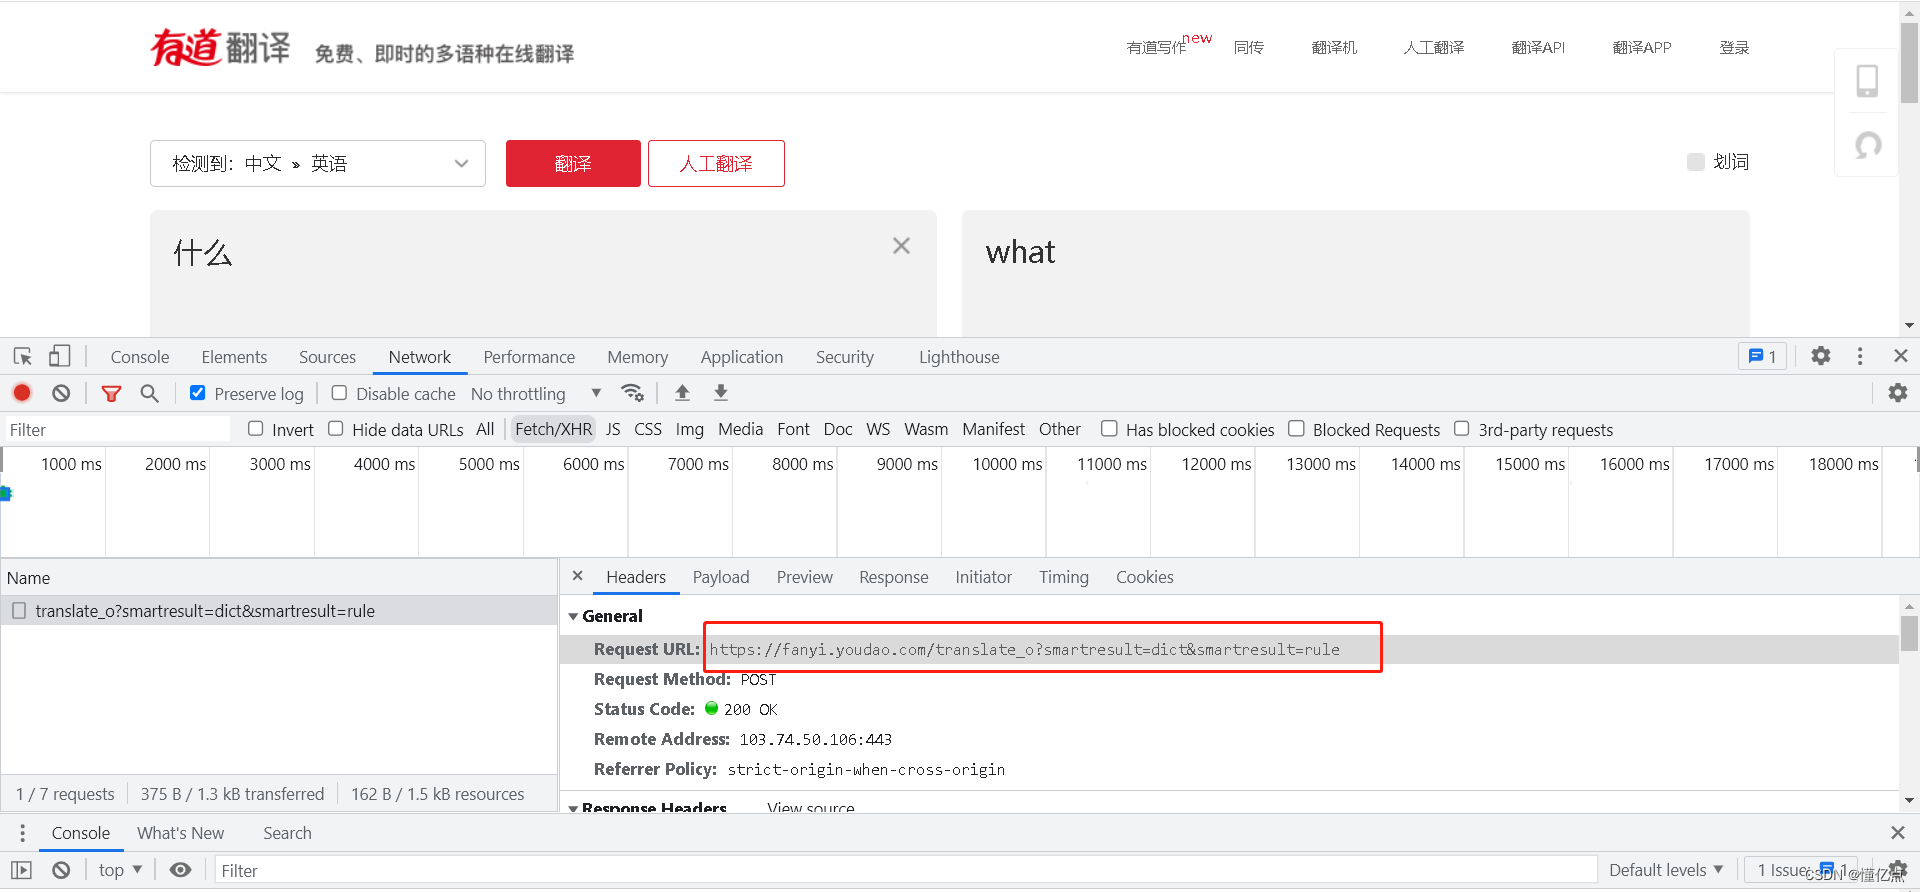
Task: Open the issues counter badge
Action: pyautogui.click(x=1762, y=356)
